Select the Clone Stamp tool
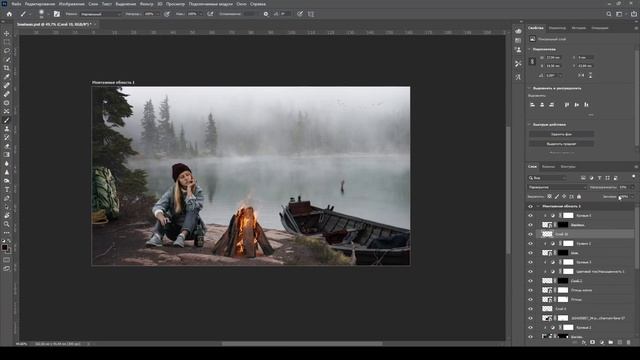Viewport: 640px width, 360px height. (x=7, y=129)
